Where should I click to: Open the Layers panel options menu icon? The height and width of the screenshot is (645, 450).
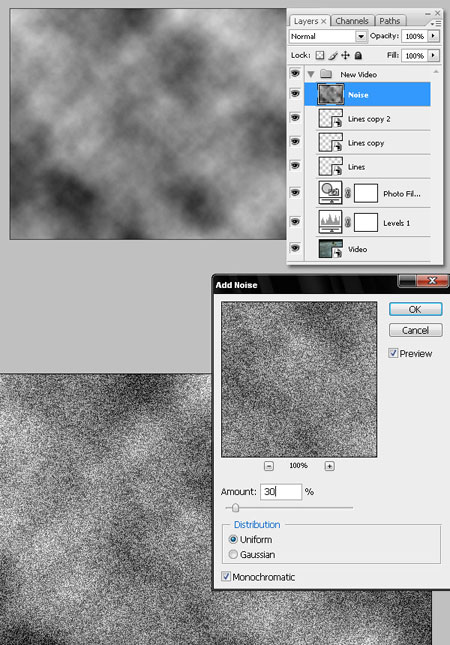point(435,24)
